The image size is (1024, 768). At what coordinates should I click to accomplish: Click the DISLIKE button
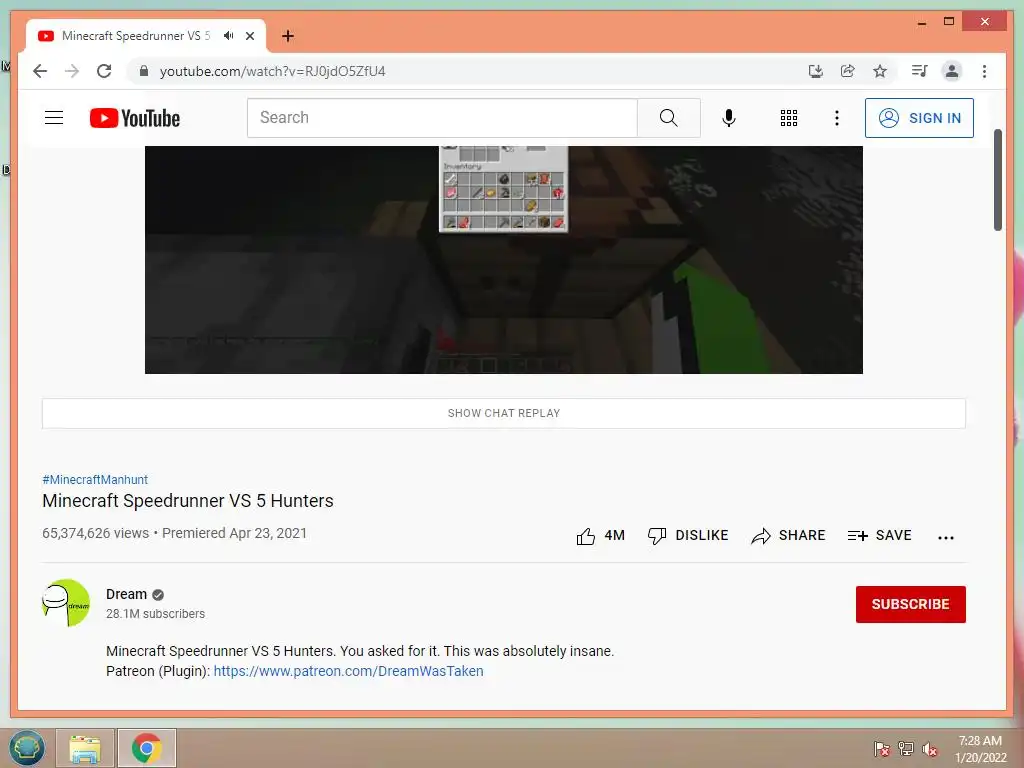(x=688, y=536)
